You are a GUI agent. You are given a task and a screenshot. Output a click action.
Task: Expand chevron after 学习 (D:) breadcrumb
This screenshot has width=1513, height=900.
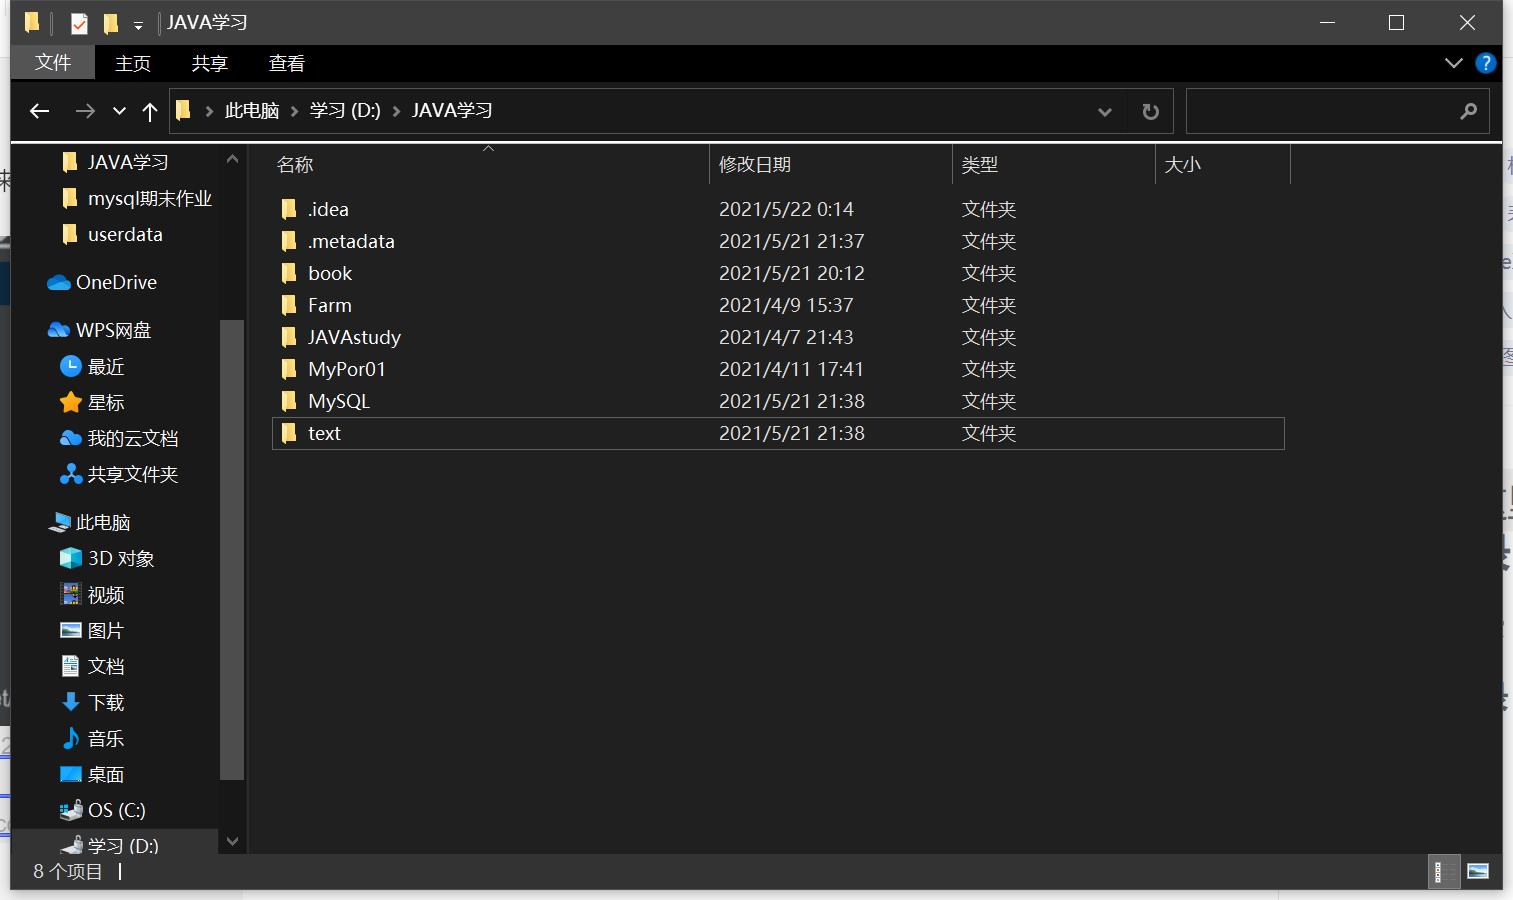coord(397,111)
